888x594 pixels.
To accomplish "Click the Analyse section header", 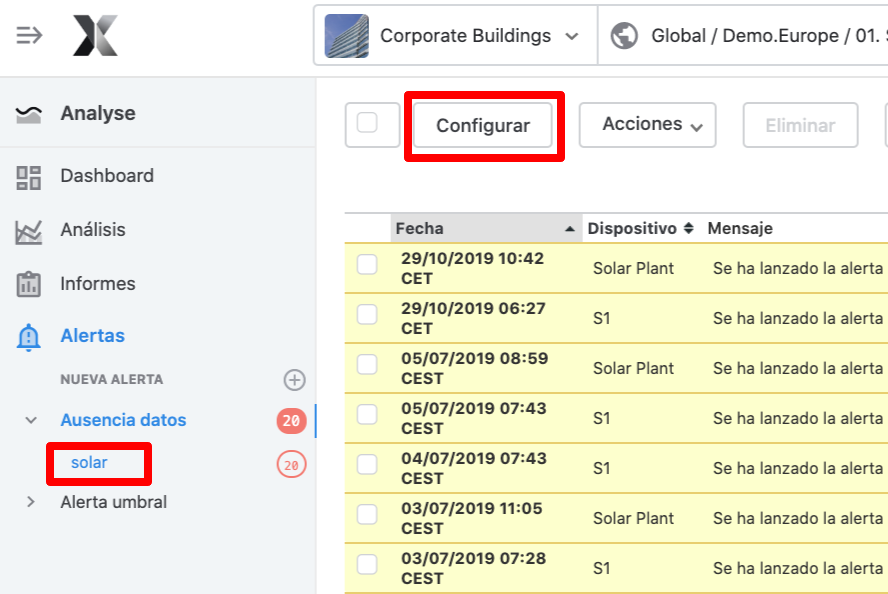I will (x=98, y=113).
